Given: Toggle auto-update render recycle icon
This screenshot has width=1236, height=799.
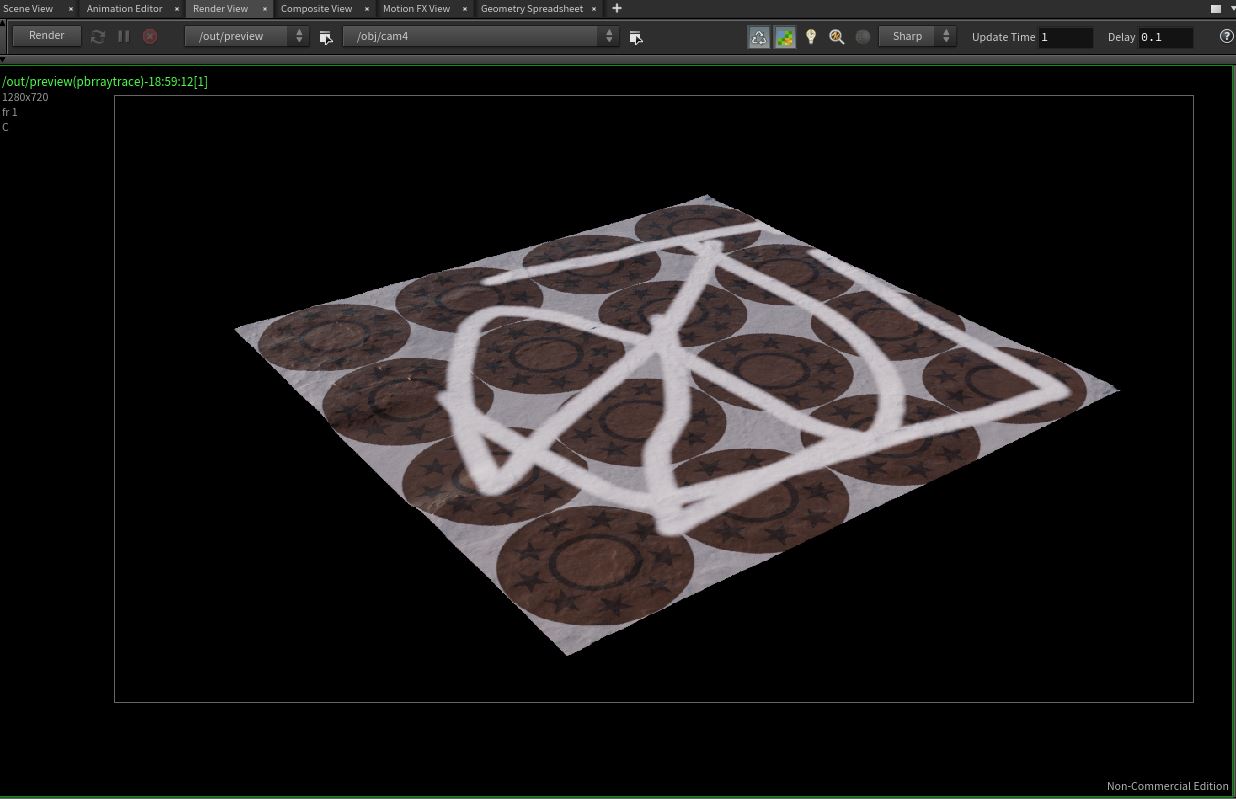Looking at the screenshot, I should pos(759,37).
